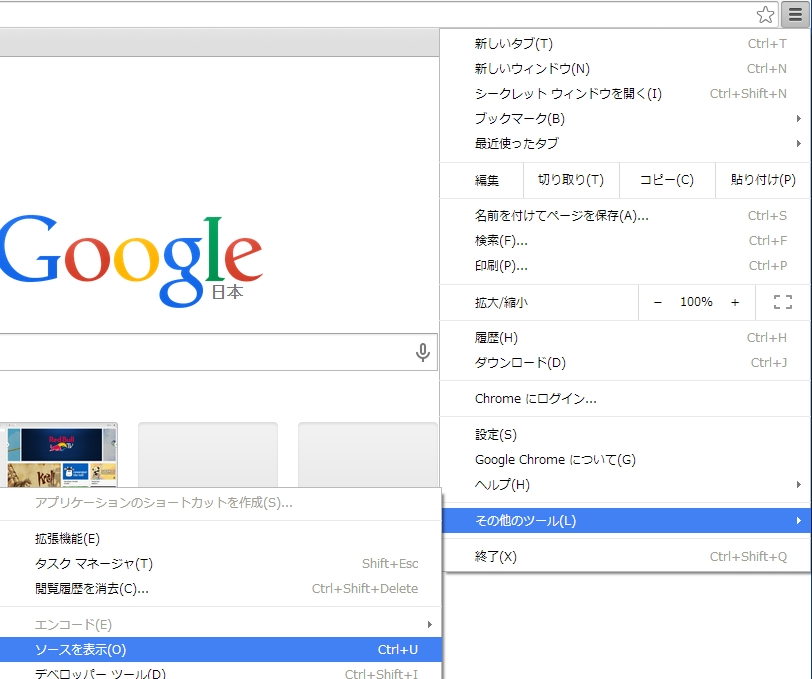
Task: Open 新しいタブ(T) menu item
Action: [626, 44]
